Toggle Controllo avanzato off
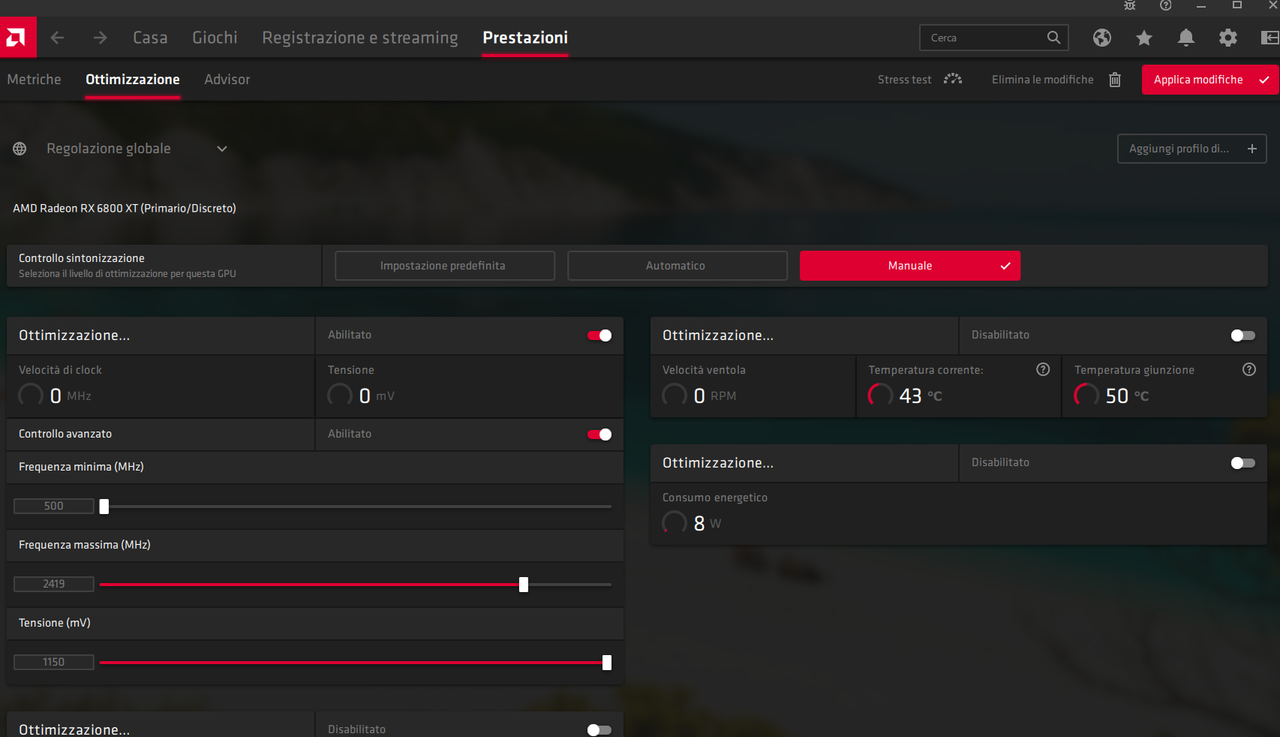Image resolution: width=1280 pixels, height=737 pixels. point(599,434)
